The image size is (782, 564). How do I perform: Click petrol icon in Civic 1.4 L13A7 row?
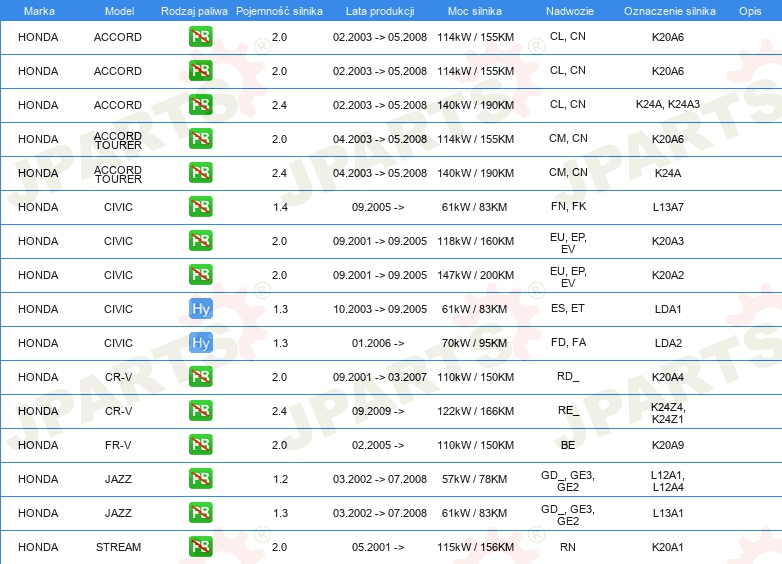tap(200, 206)
